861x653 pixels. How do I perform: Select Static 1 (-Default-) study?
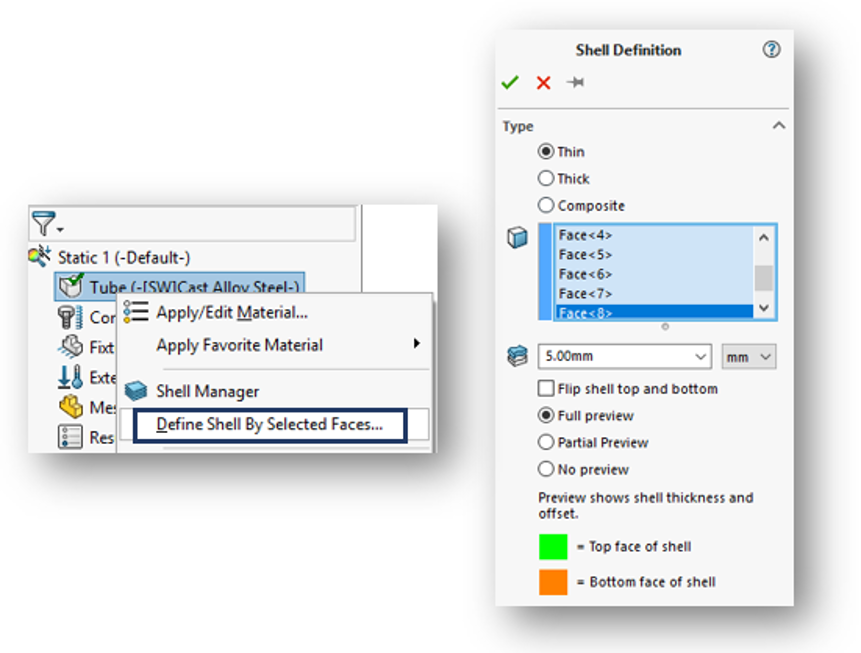(124, 258)
